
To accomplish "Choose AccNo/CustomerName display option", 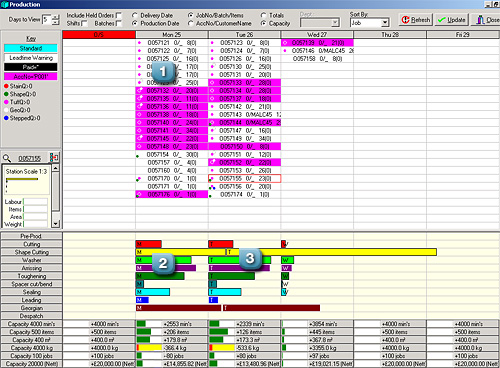I will click(x=191, y=23).
